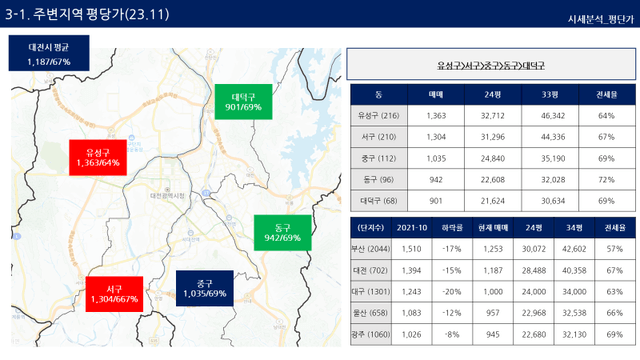Click the 1,510 cell in 부산 row
640x360 pixels.
click(411, 249)
